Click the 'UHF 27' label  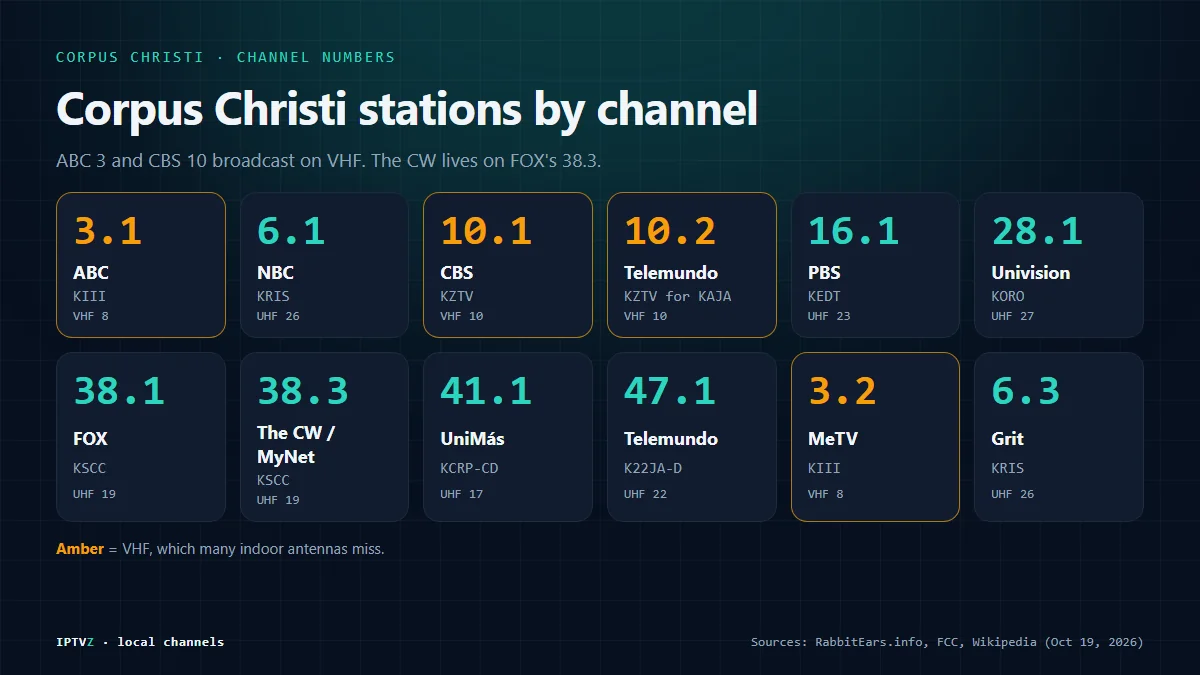pyautogui.click(x=1013, y=316)
